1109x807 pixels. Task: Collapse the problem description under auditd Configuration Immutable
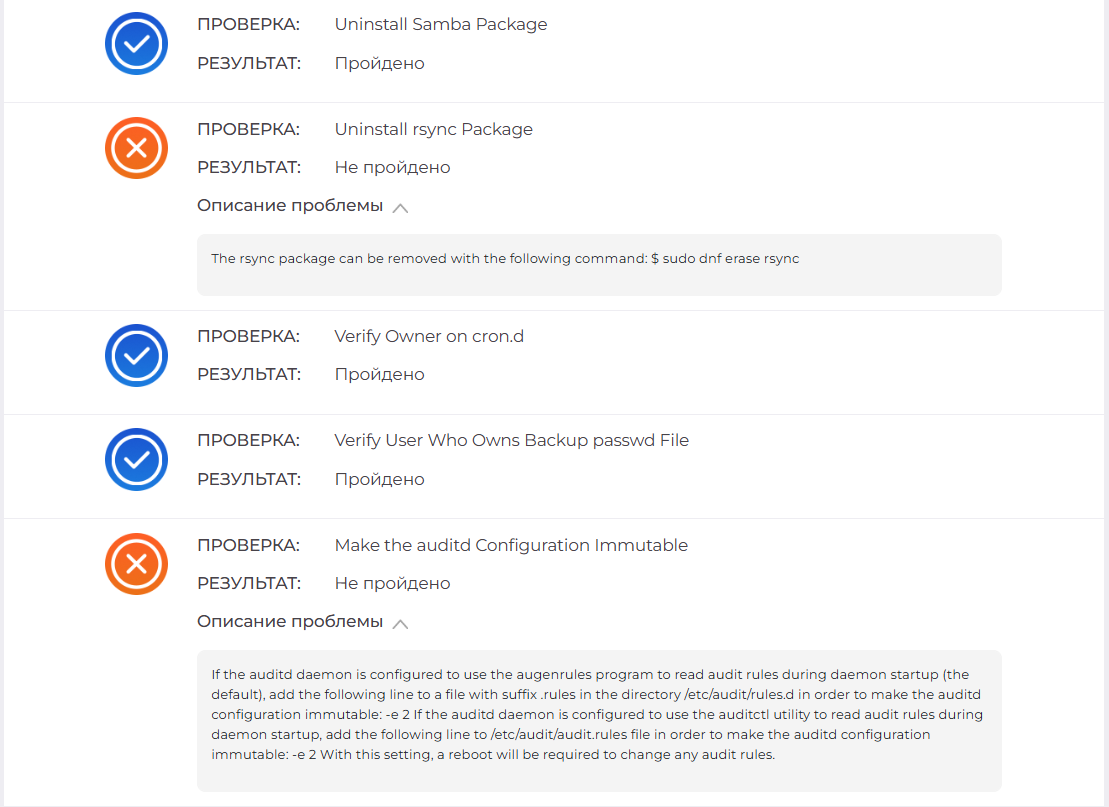(x=303, y=622)
